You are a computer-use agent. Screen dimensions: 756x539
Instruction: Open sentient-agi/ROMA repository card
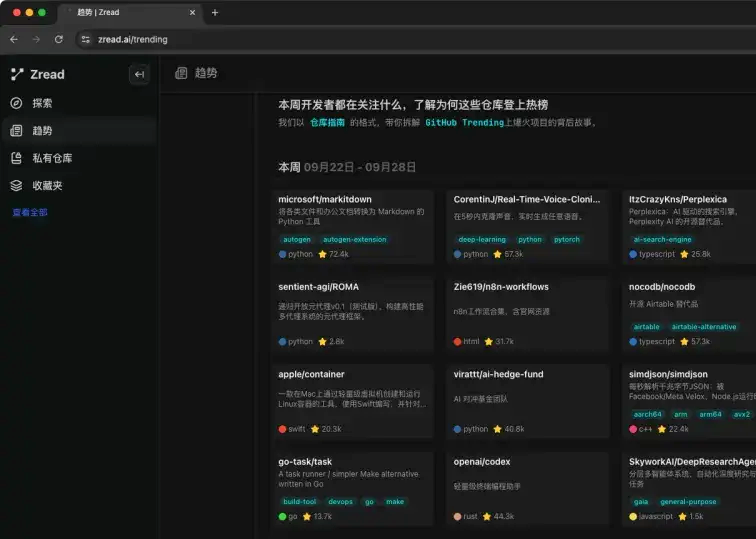(x=352, y=314)
